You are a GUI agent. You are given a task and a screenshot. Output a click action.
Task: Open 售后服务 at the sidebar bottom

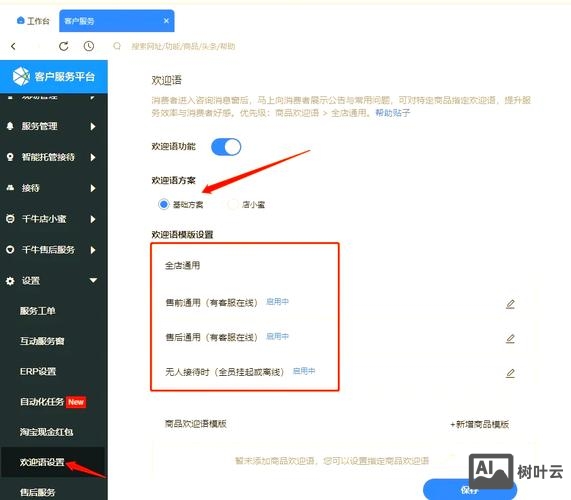click(38, 492)
